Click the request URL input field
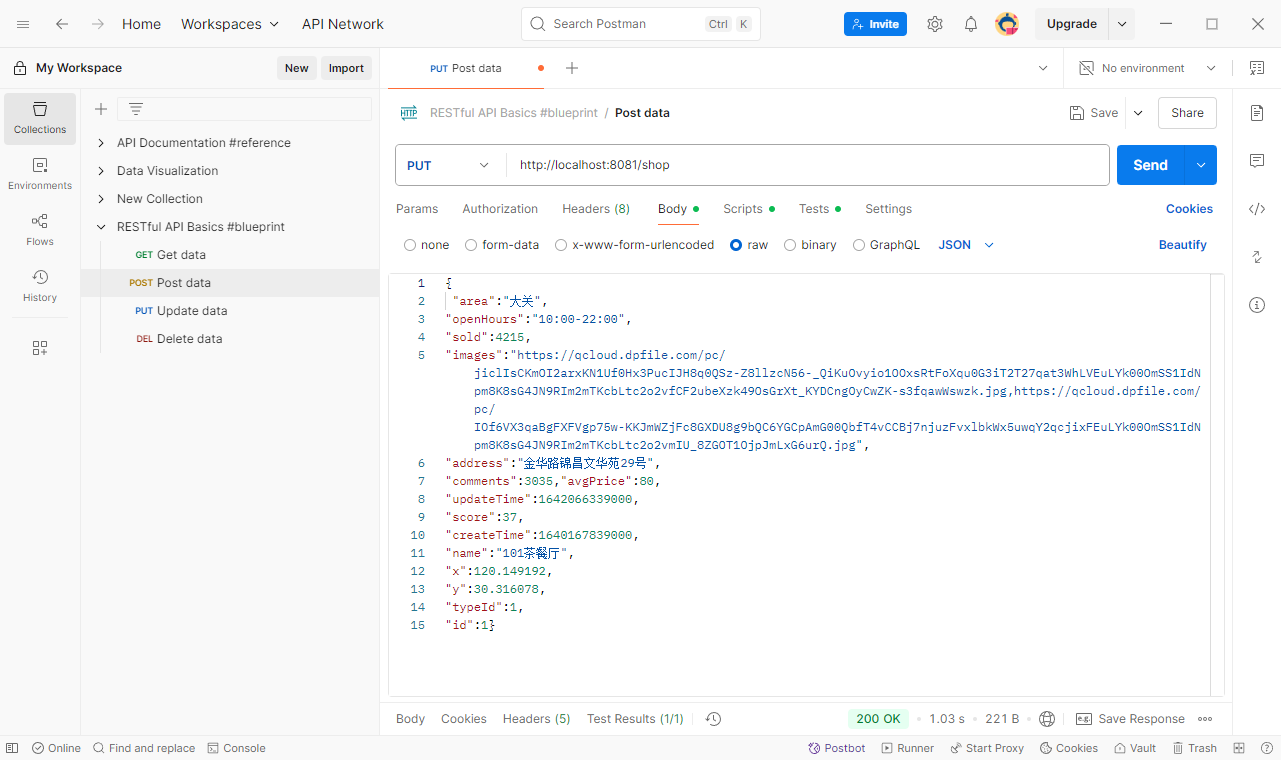1281x760 pixels. click(x=808, y=165)
